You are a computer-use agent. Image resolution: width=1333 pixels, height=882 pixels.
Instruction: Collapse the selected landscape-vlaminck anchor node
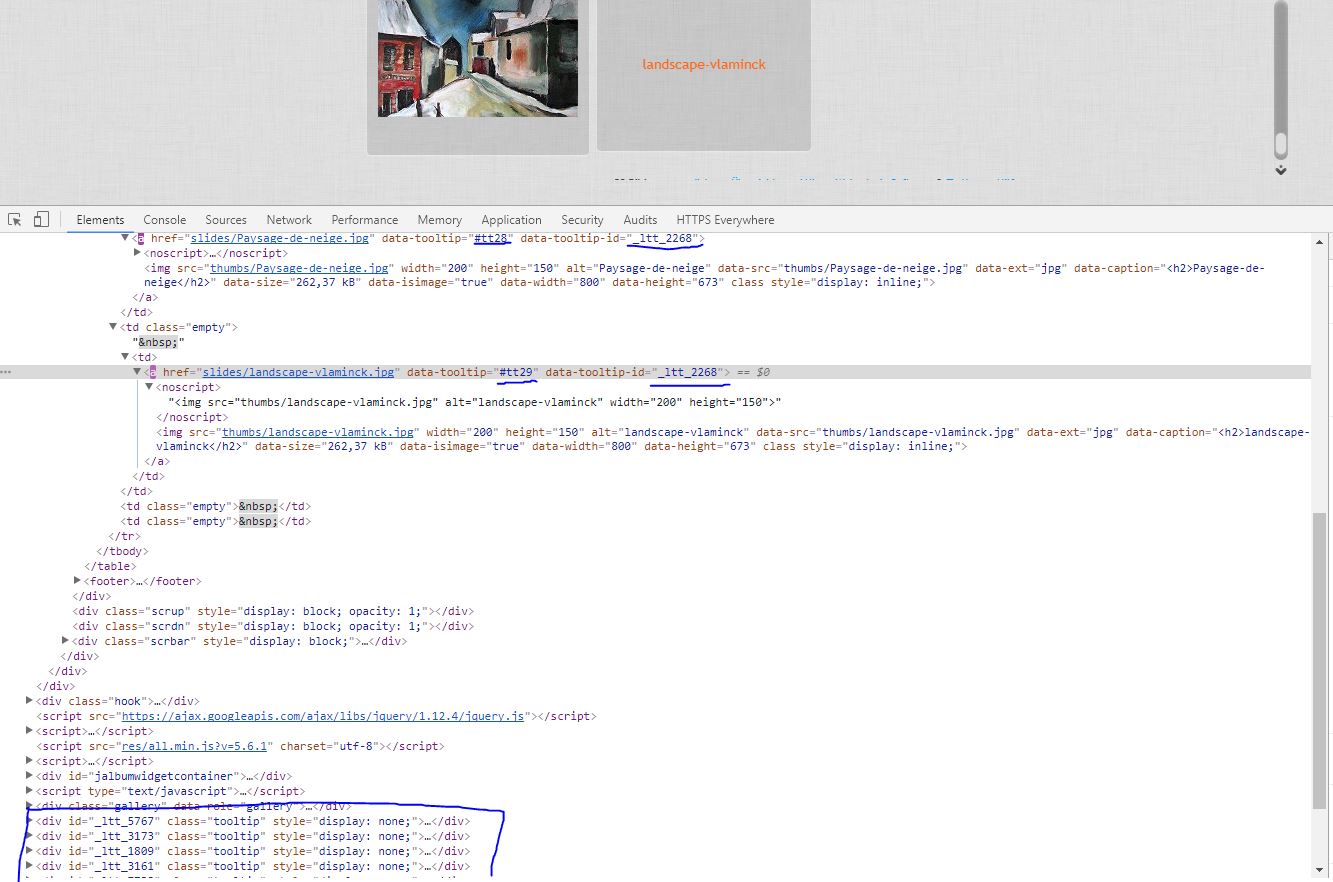(138, 372)
